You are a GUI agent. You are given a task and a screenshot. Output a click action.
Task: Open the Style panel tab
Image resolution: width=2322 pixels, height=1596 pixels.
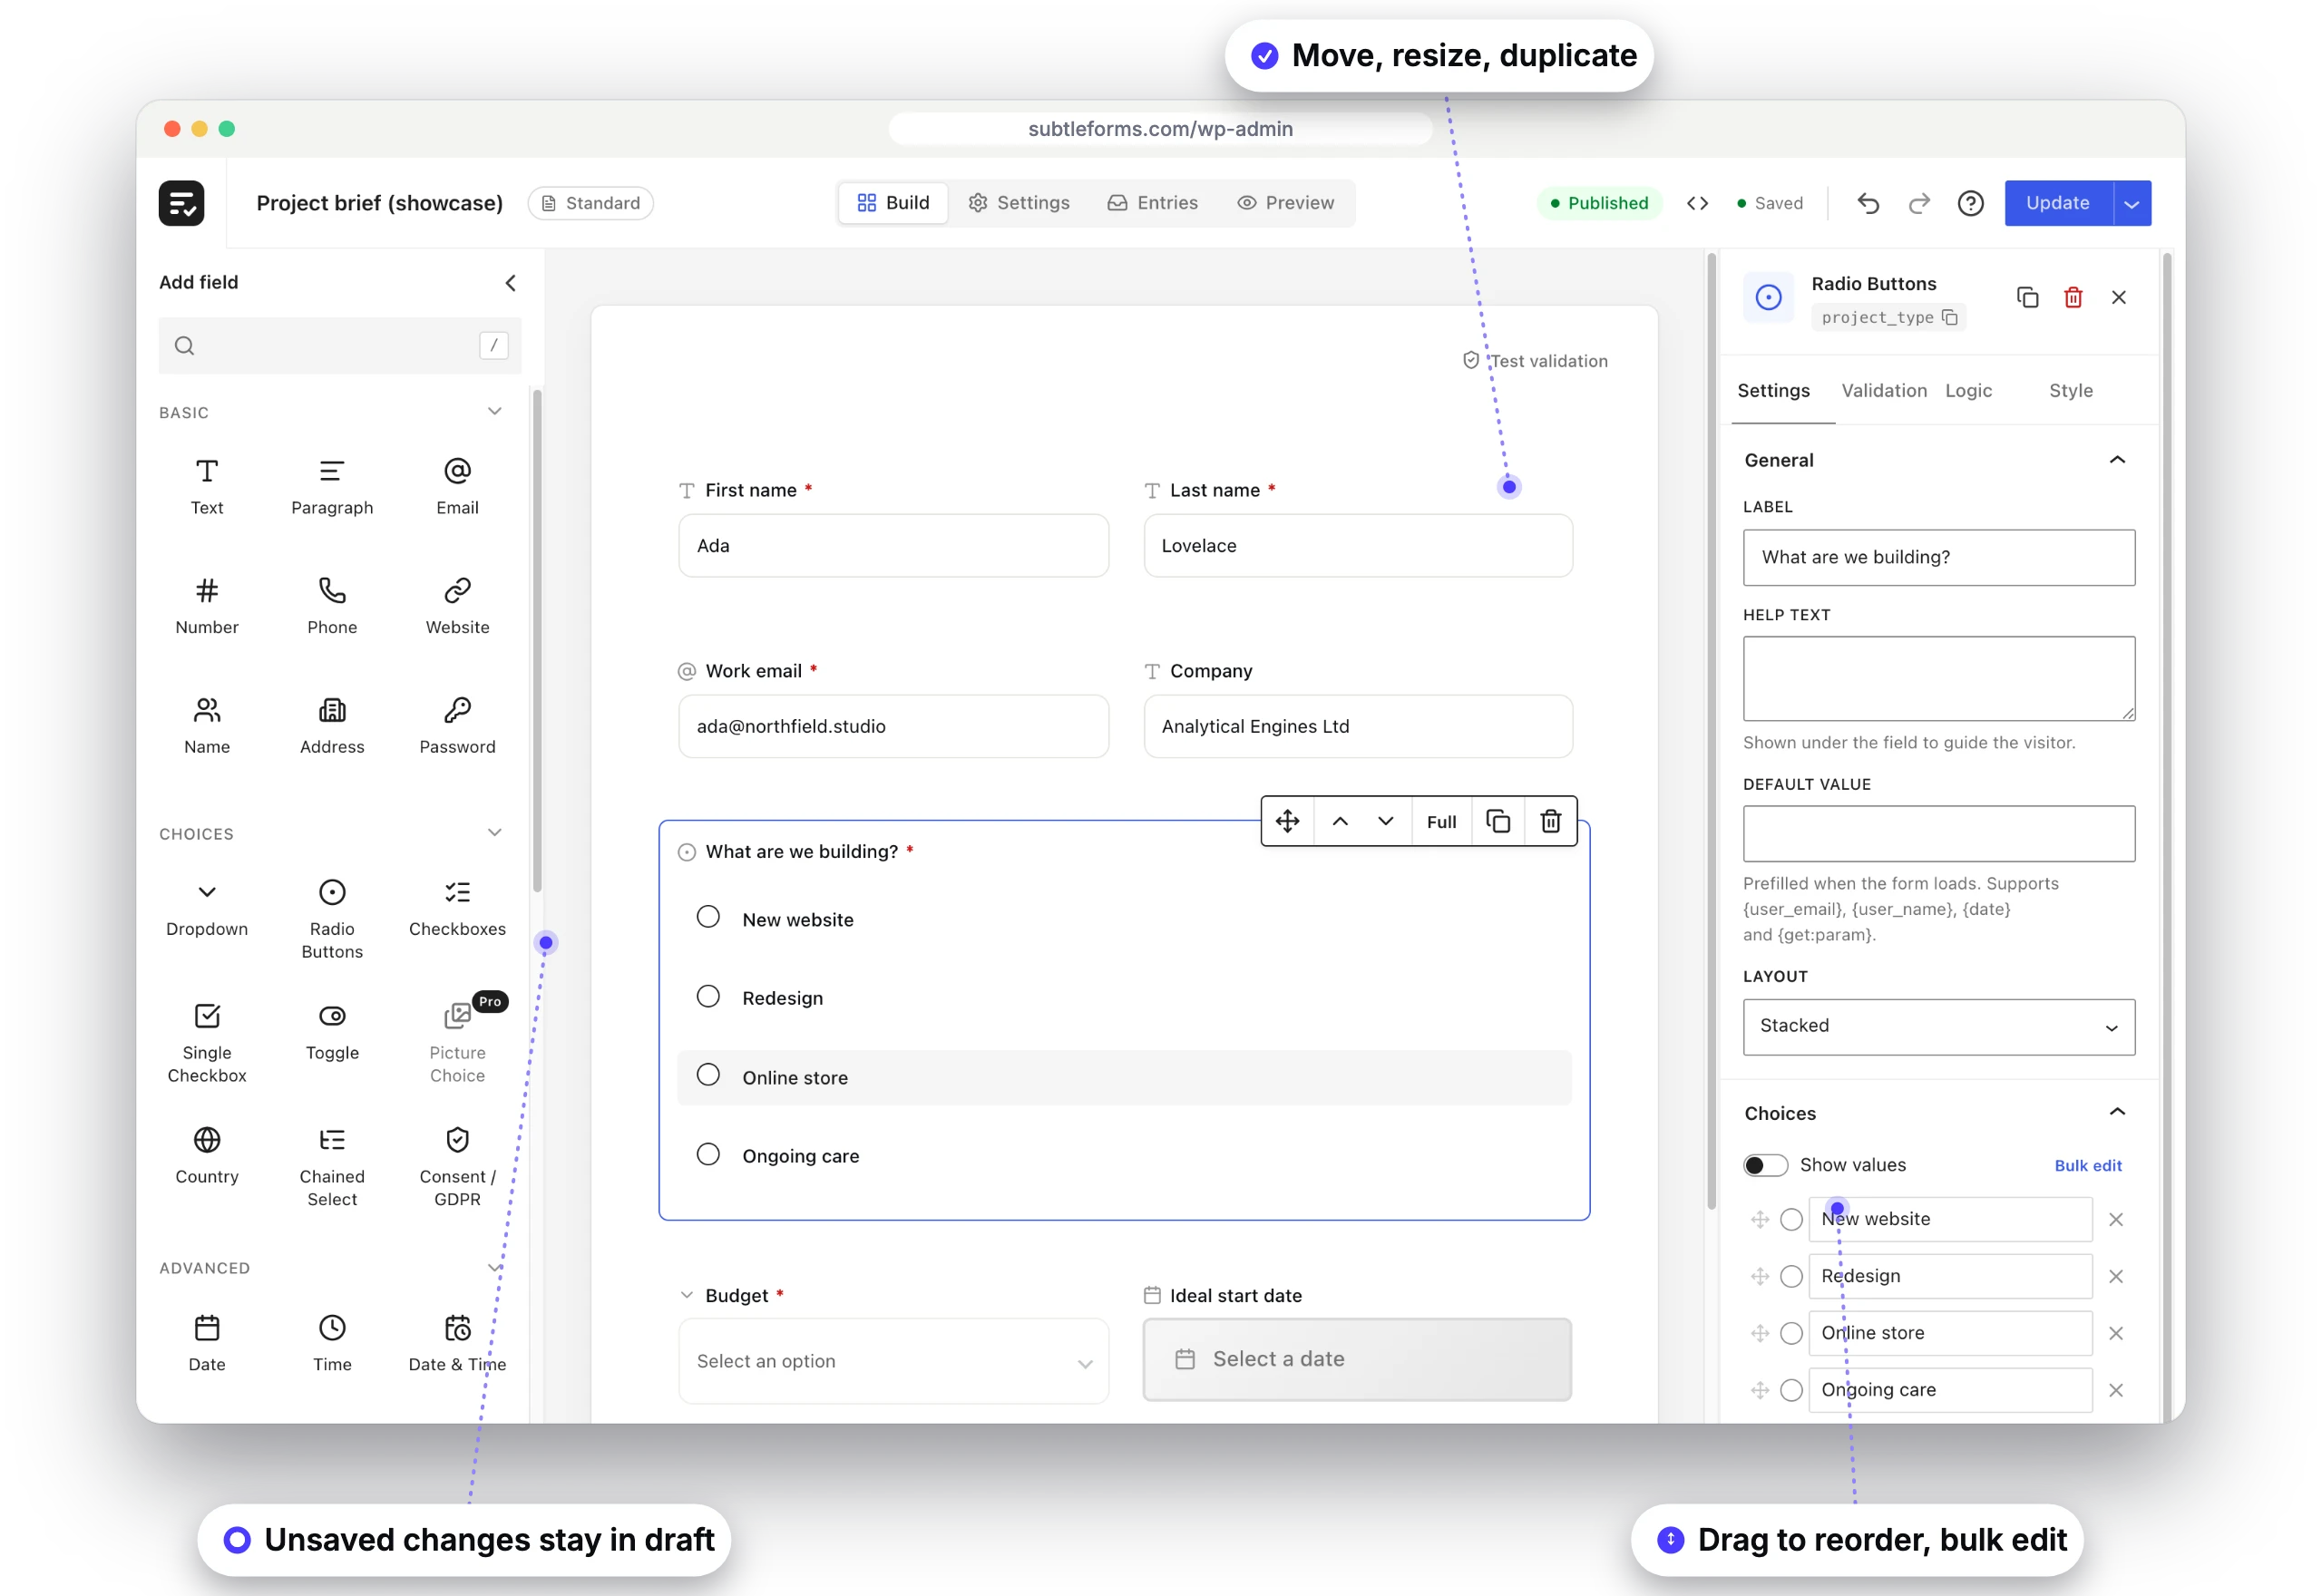[2070, 391]
